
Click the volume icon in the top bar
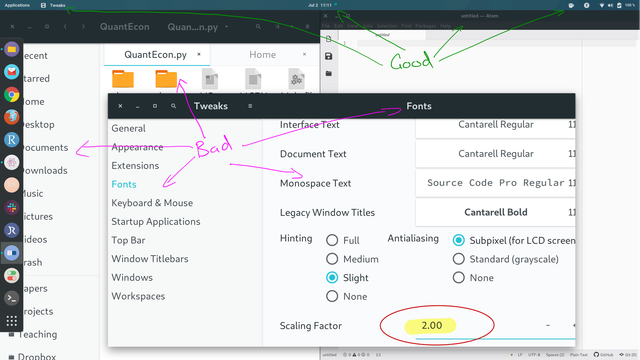coord(610,5)
